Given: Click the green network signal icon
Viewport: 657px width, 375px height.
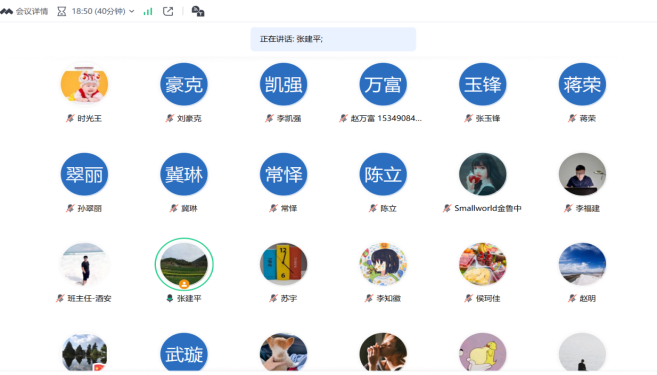Looking at the screenshot, I should [147, 12].
